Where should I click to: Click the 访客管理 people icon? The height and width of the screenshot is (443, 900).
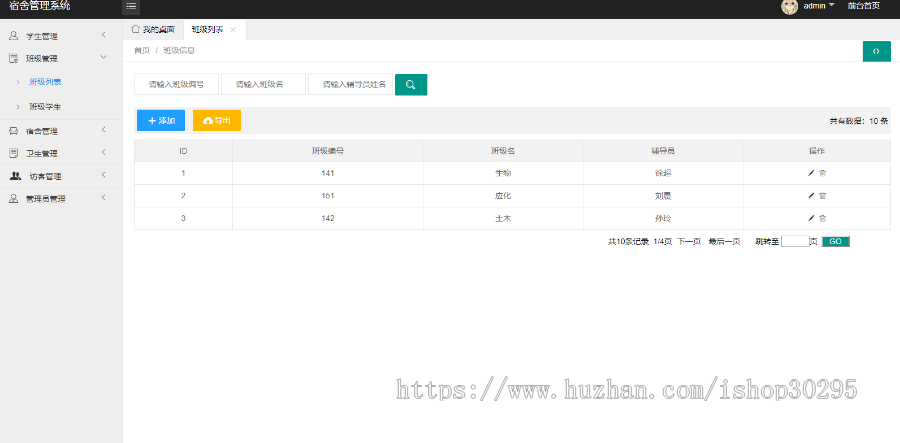[16, 176]
